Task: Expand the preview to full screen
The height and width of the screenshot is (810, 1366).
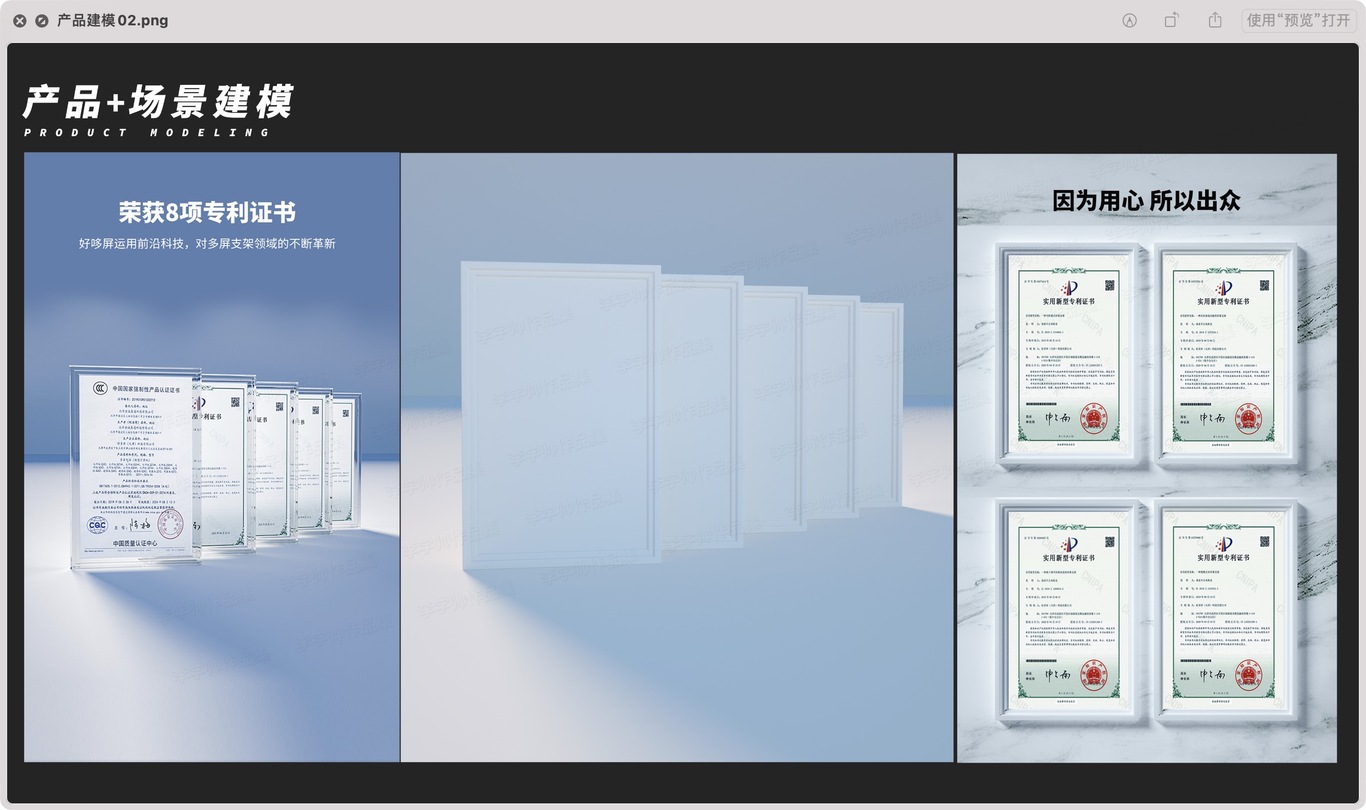Action: [x=41, y=20]
